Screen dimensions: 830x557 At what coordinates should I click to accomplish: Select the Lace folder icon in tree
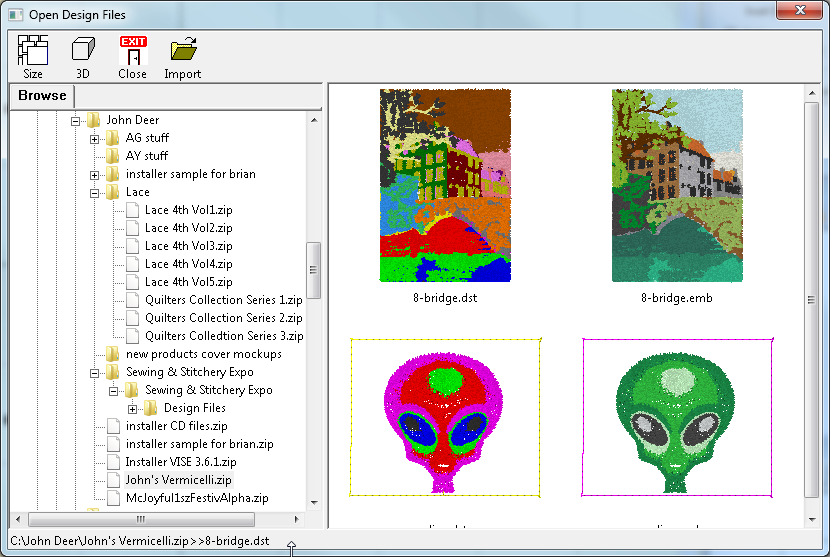coord(113,192)
